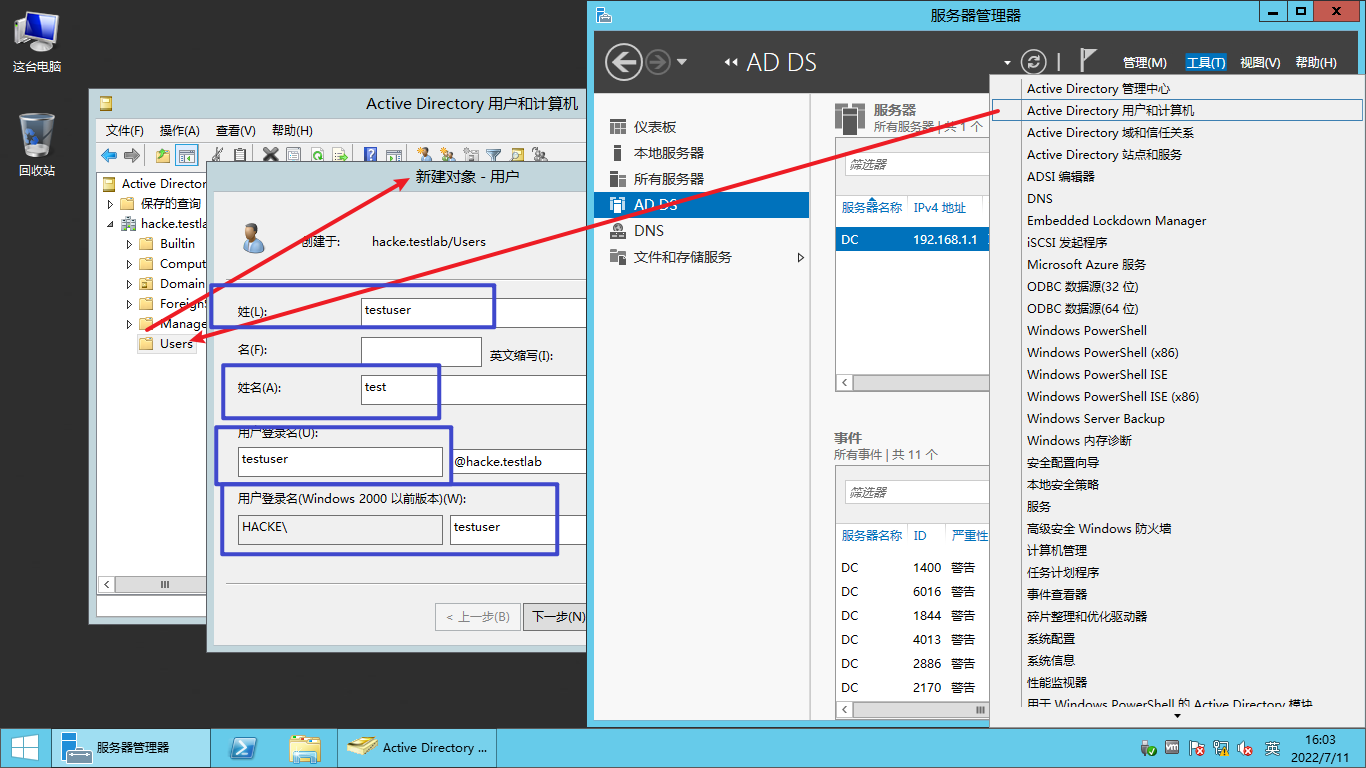Image resolution: width=1366 pixels, height=768 pixels.
Task: Select Active Directory 用户和计算机 menu entry
Action: pos(1110,110)
